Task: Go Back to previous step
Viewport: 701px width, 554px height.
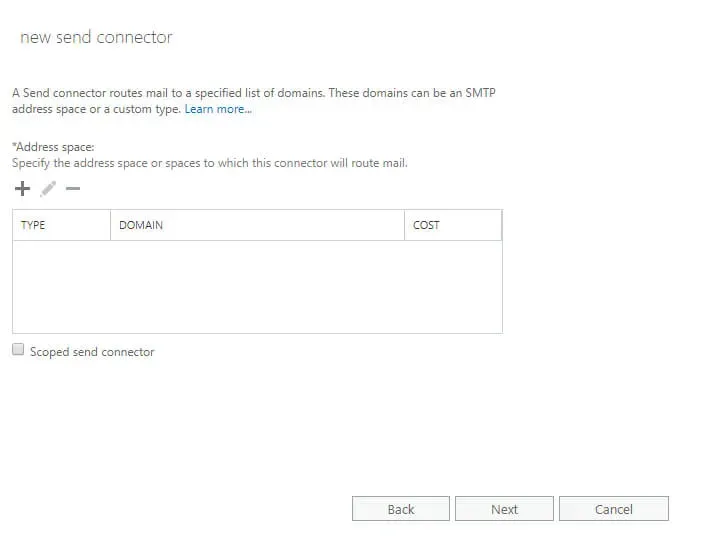Action: click(x=401, y=508)
